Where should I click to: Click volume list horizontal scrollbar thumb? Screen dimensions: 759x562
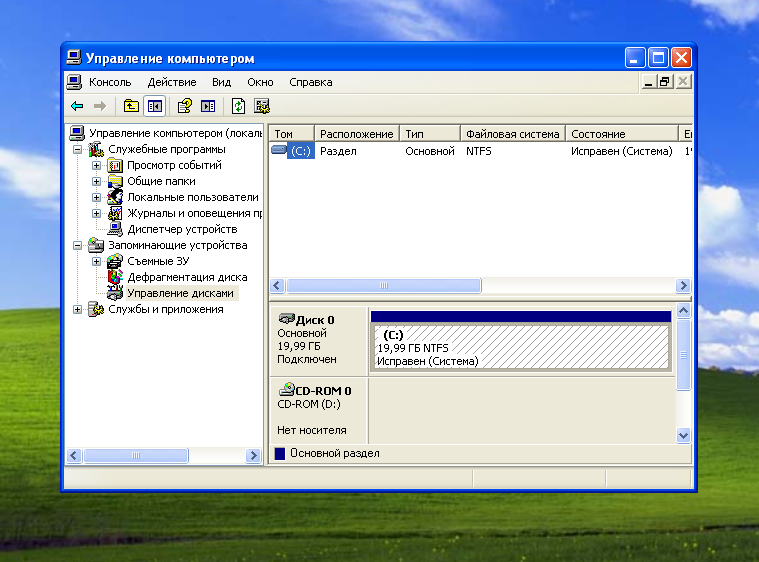click(x=384, y=286)
